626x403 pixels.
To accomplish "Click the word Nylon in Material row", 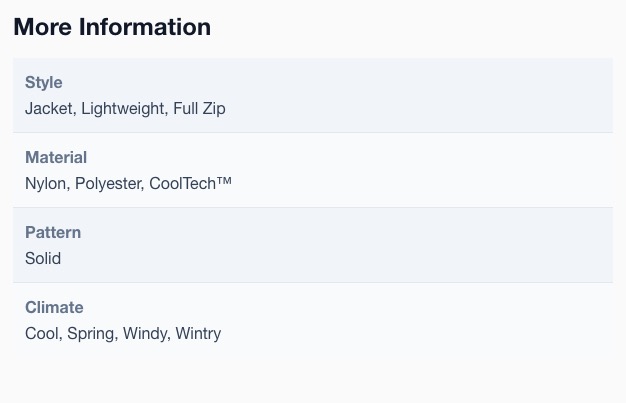I will (46, 184).
